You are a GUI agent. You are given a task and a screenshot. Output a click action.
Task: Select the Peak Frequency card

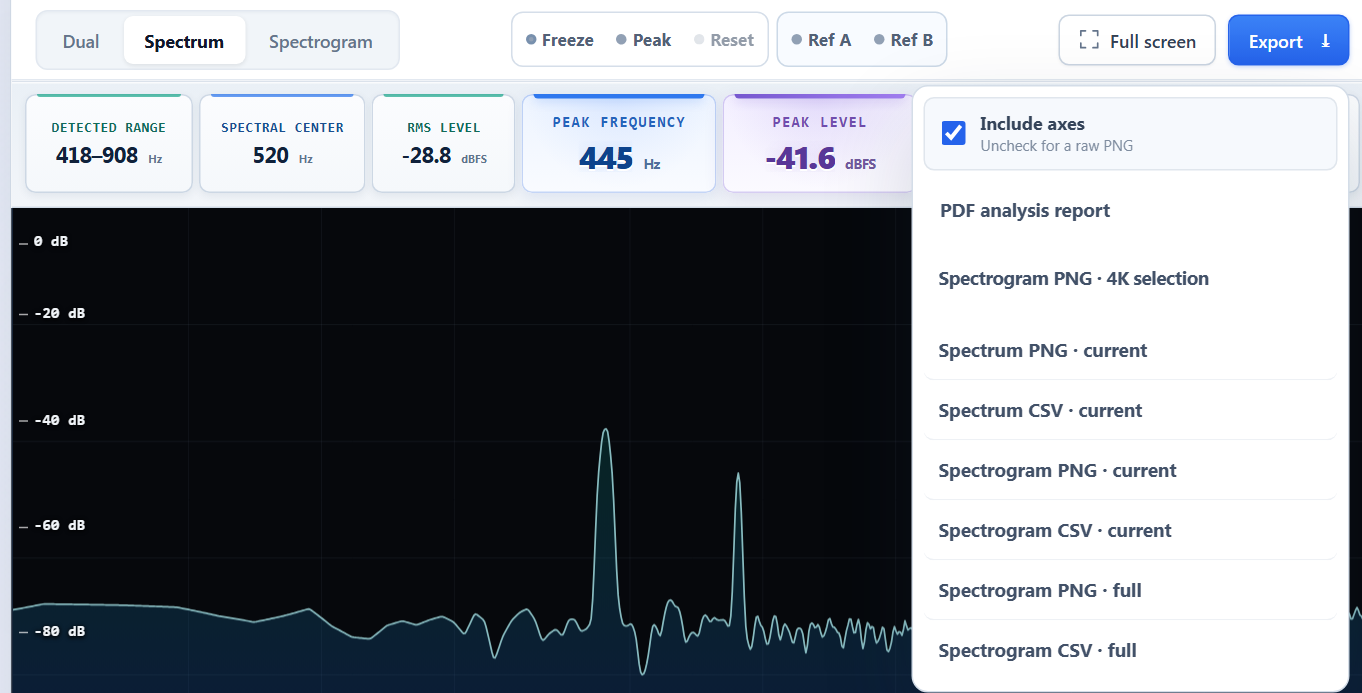tap(619, 143)
